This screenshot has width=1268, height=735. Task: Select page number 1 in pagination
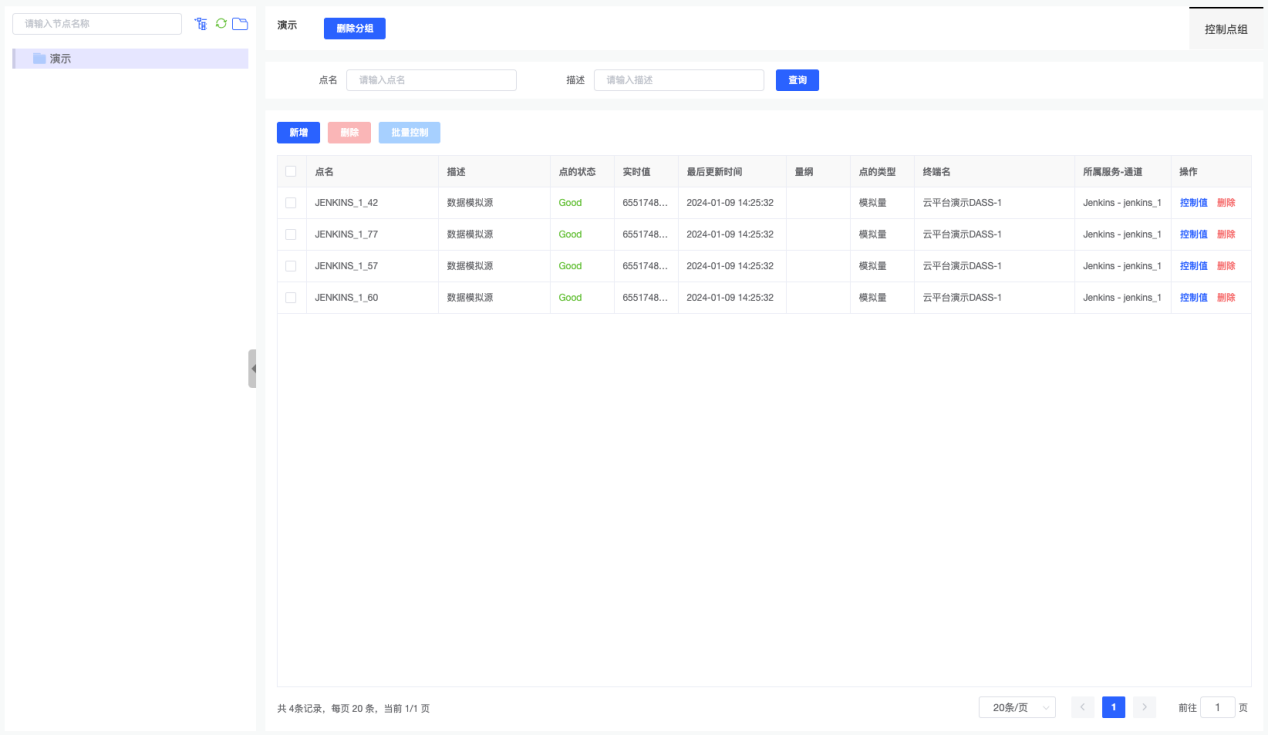tap(1113, 707)
